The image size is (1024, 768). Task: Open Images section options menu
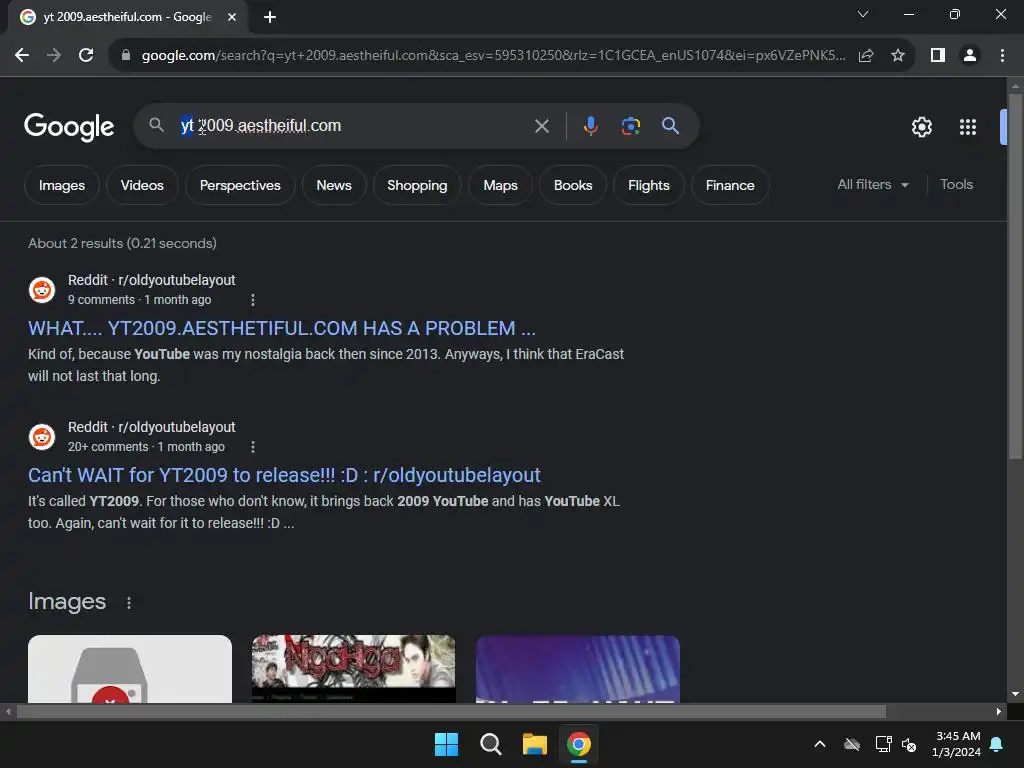pos(129,603)
